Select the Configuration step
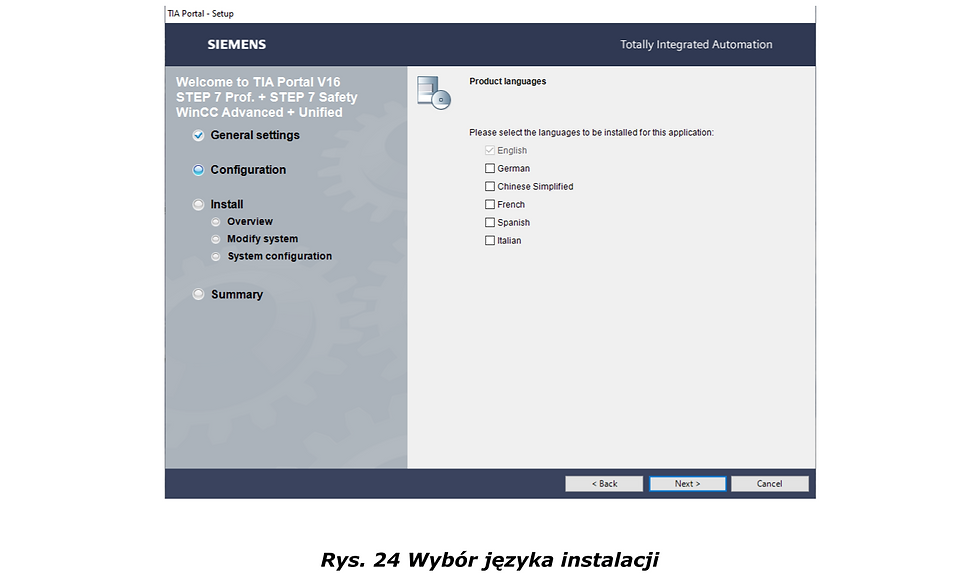Viewport: 980px width, 583px height. click(x=248, y=170)
